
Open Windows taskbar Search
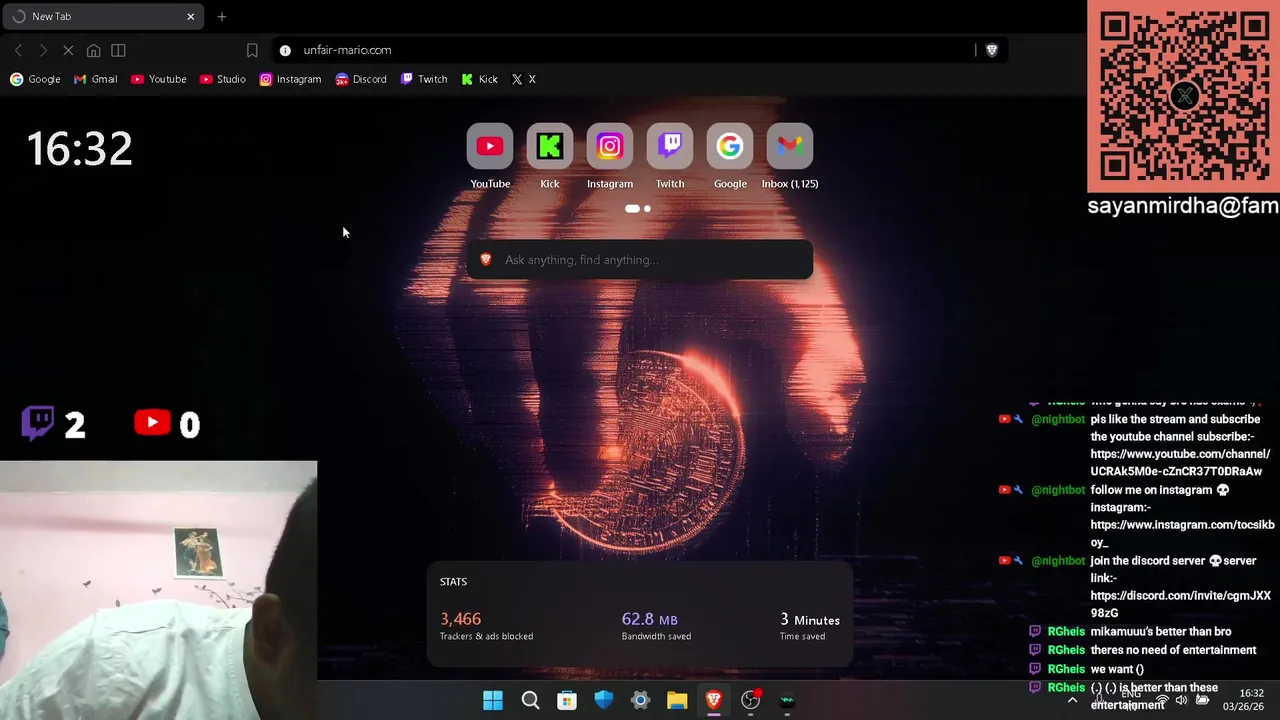pyautogui.click(x=530, y=701)
